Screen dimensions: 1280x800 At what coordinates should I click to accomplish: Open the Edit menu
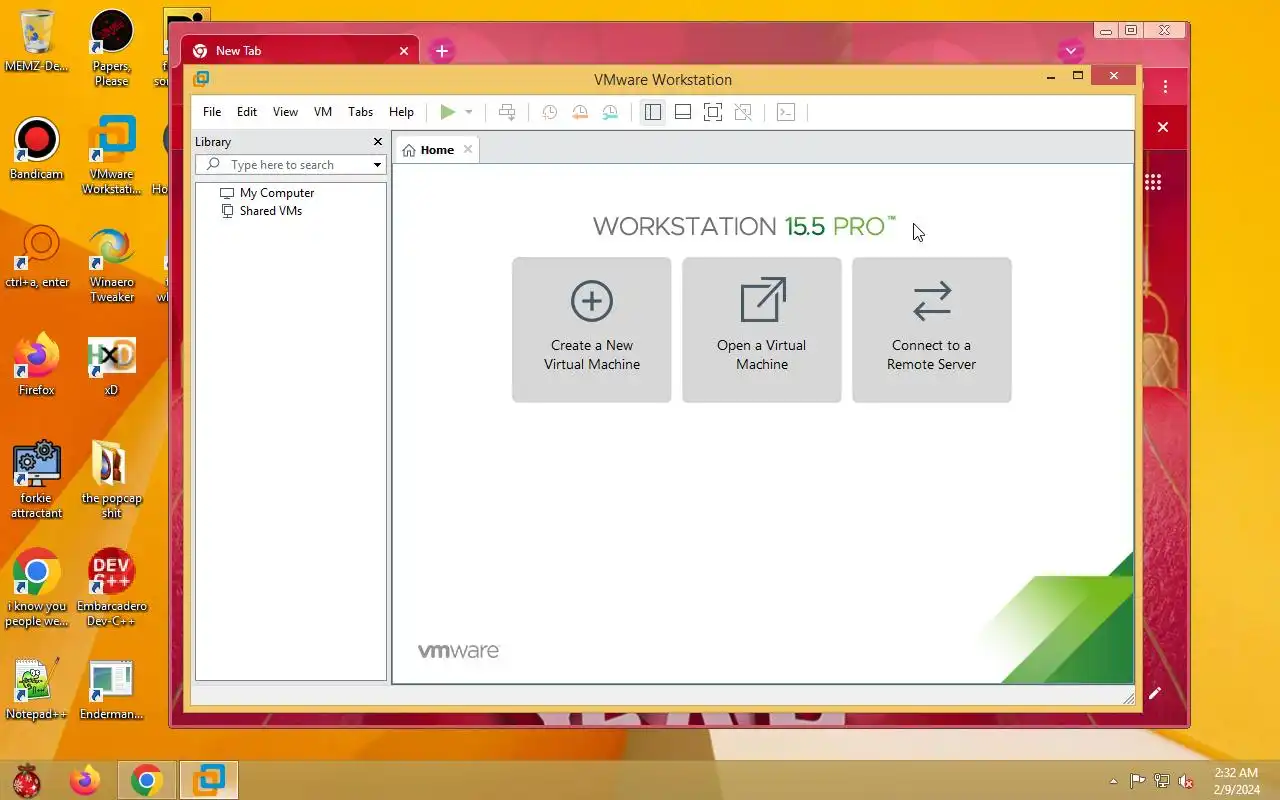pyautogui.click(x=247, y=112)
